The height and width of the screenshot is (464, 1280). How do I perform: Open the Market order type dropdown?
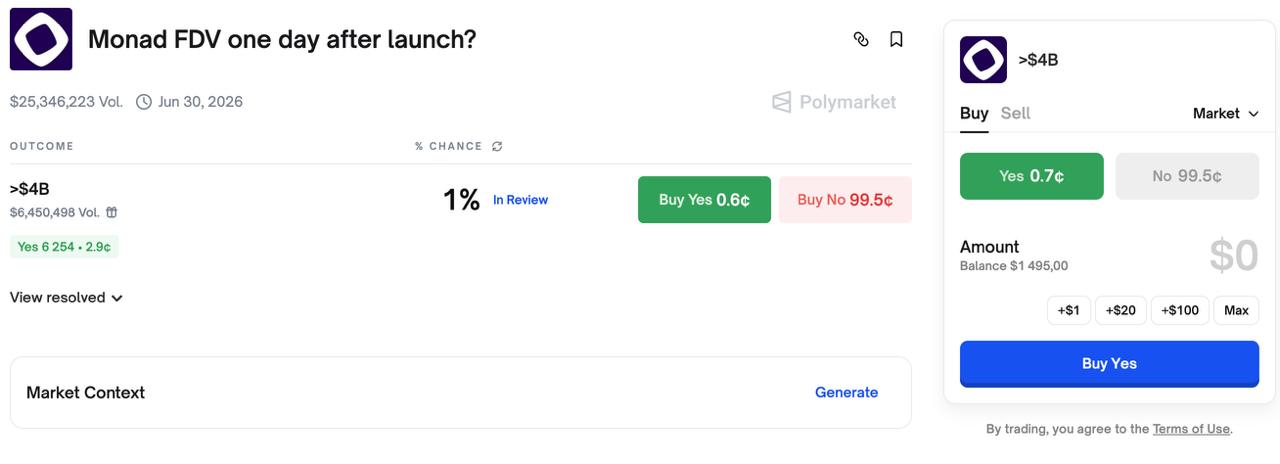[x=1225, y=114]
